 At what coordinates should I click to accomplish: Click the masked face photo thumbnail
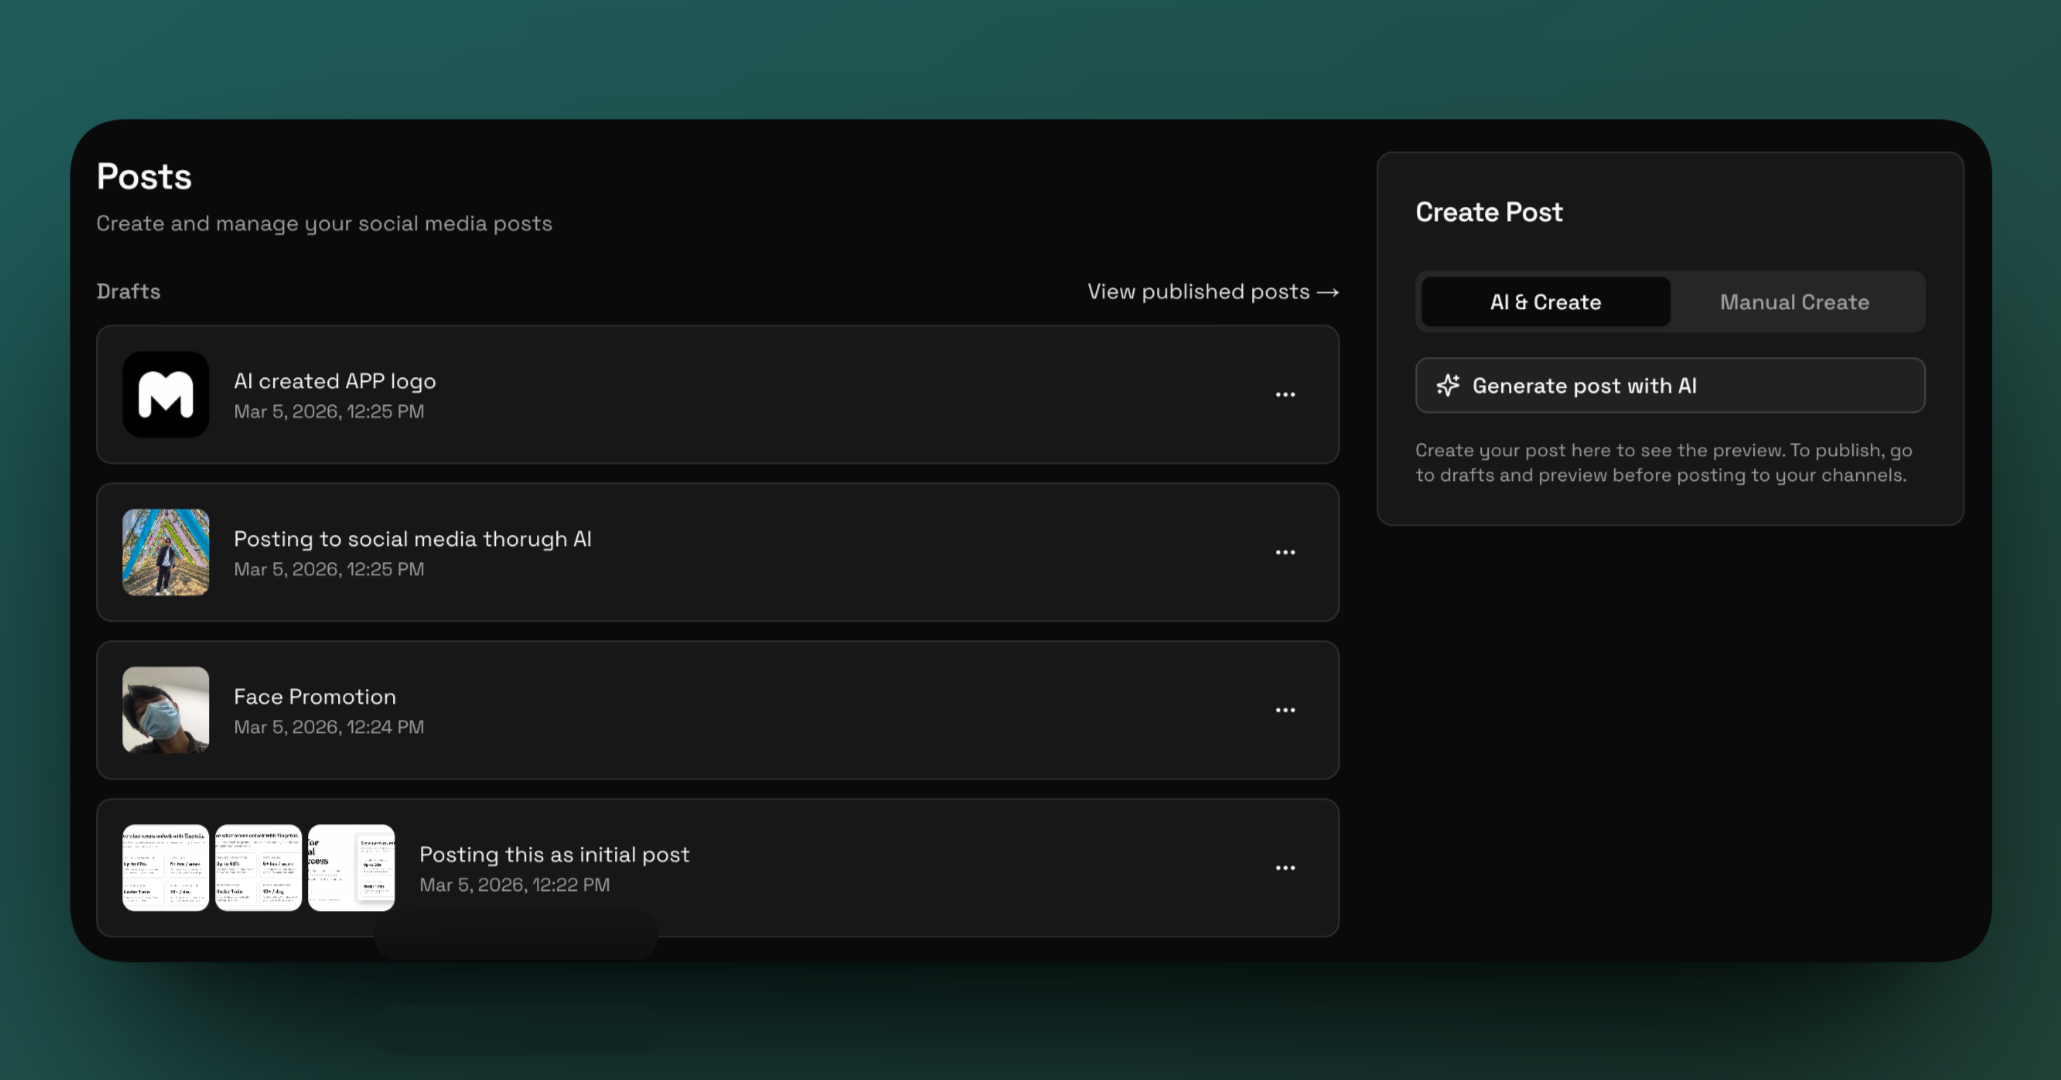click(x=166, y=710)
